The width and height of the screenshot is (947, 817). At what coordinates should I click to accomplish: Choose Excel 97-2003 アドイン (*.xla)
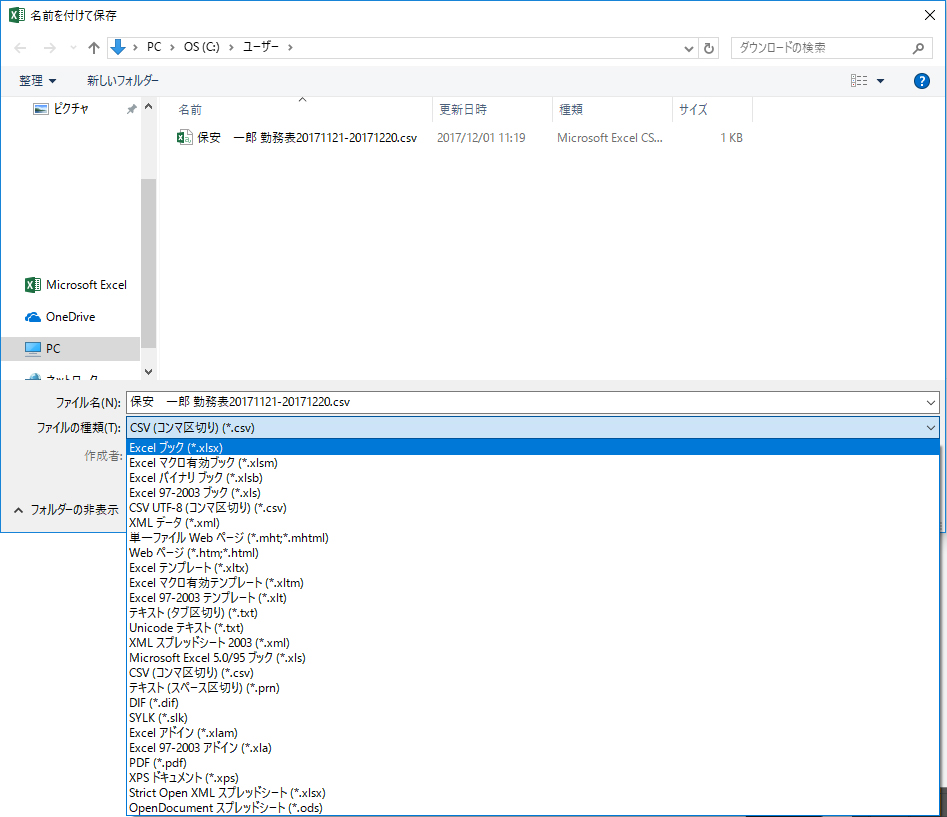click(533, 748)
